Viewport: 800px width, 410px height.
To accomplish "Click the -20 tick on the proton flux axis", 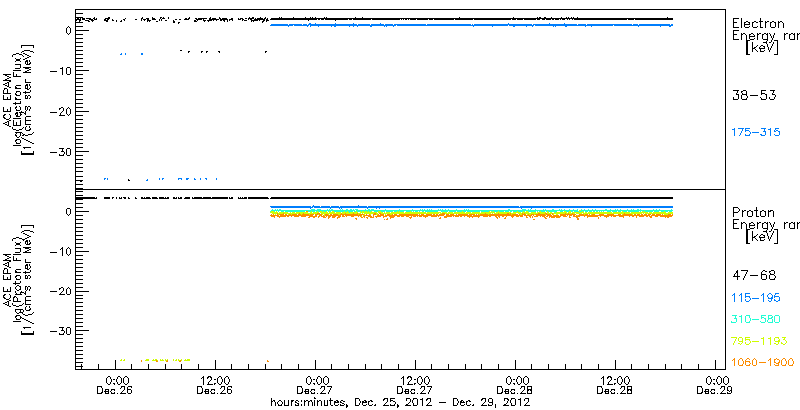I will pos(59,291).
